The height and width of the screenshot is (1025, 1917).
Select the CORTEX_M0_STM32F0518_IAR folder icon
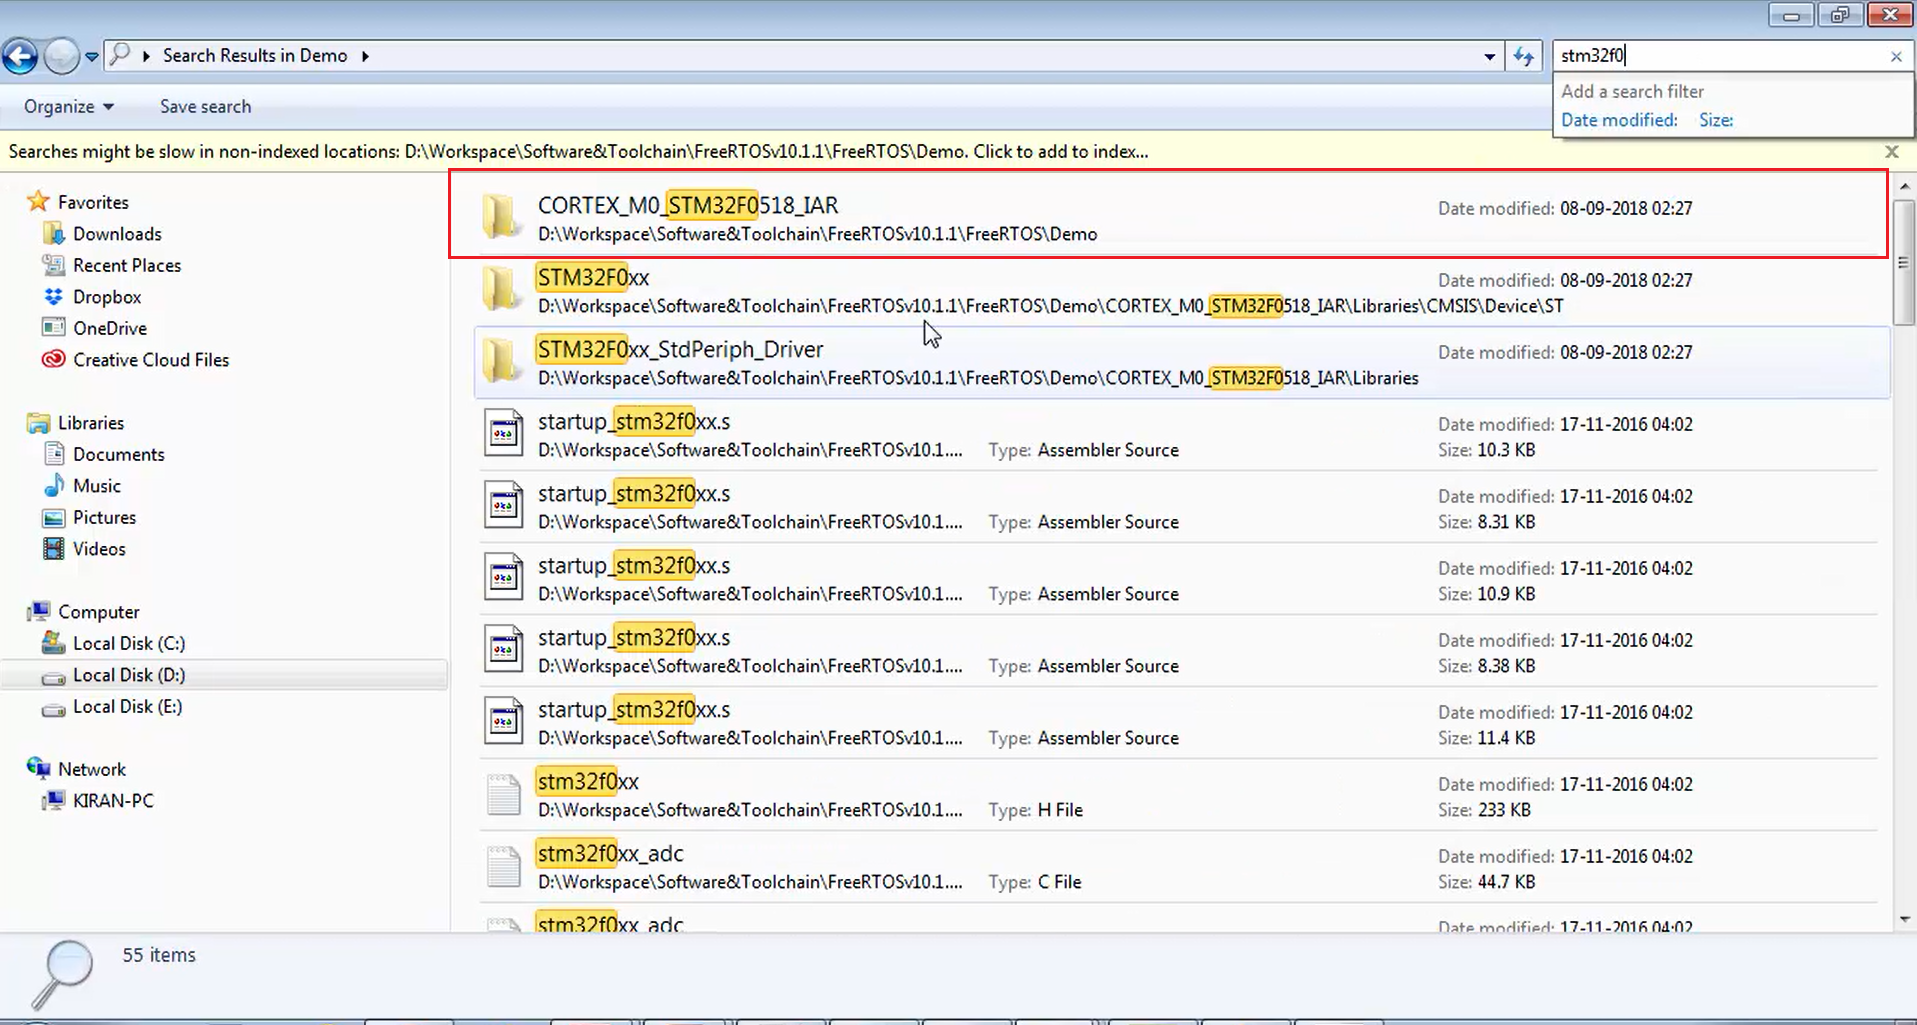click(x=501, y=216)
